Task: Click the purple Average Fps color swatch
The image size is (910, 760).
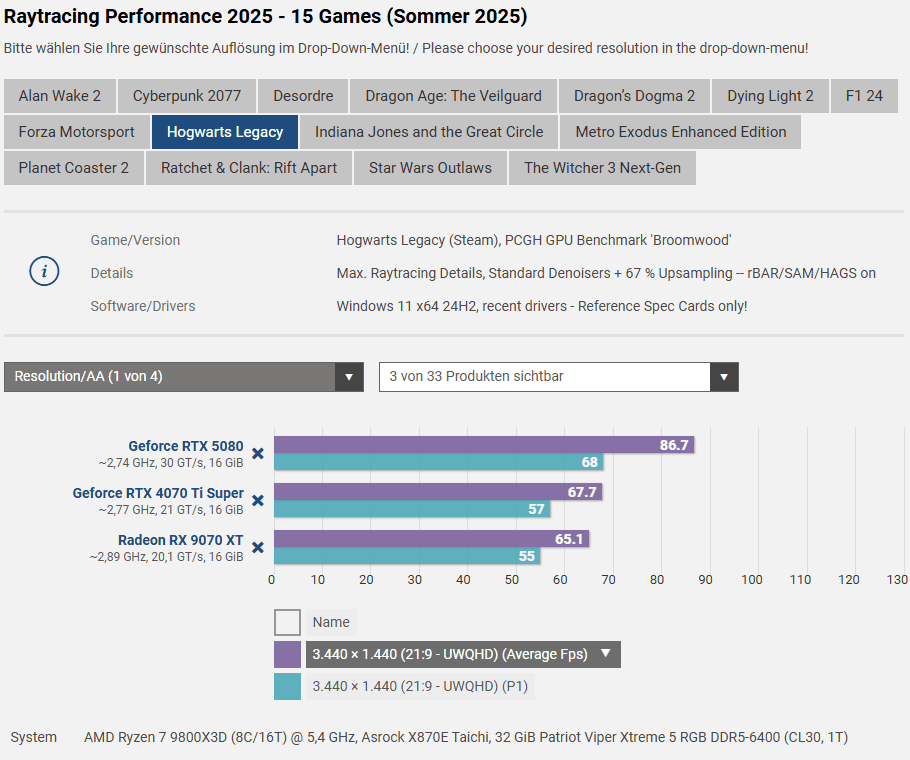Action: click(287, 654)
